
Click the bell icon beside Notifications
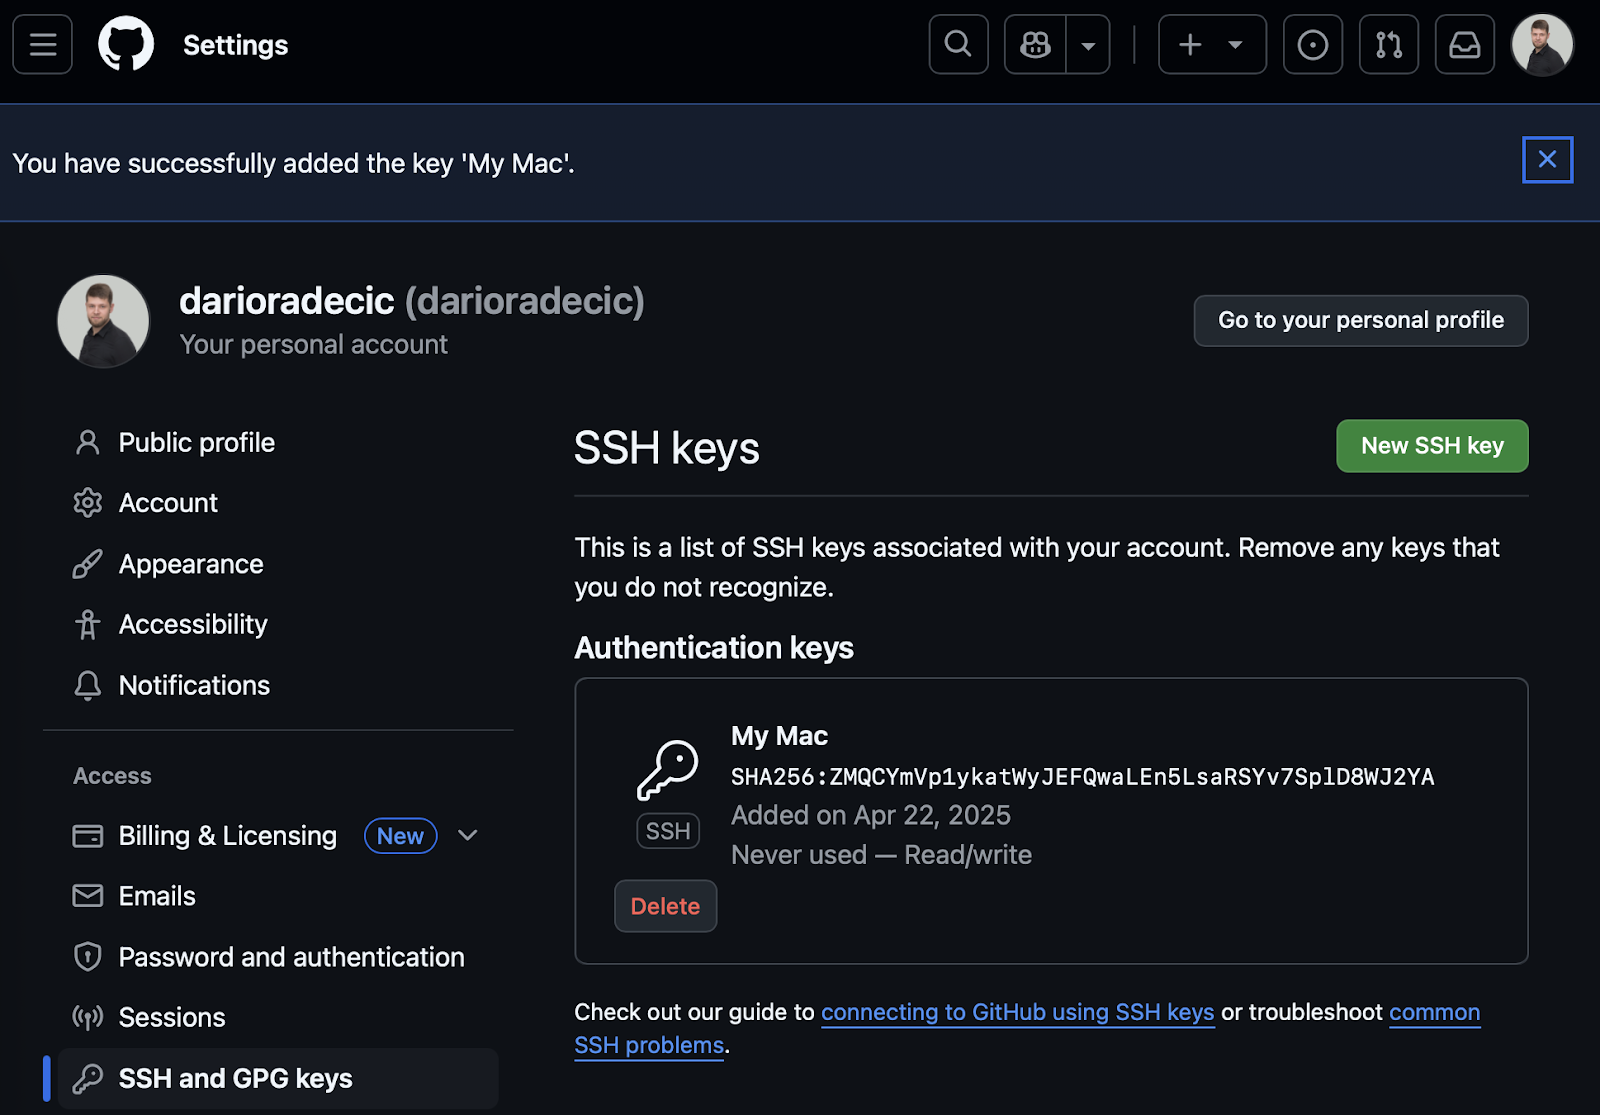88,685
